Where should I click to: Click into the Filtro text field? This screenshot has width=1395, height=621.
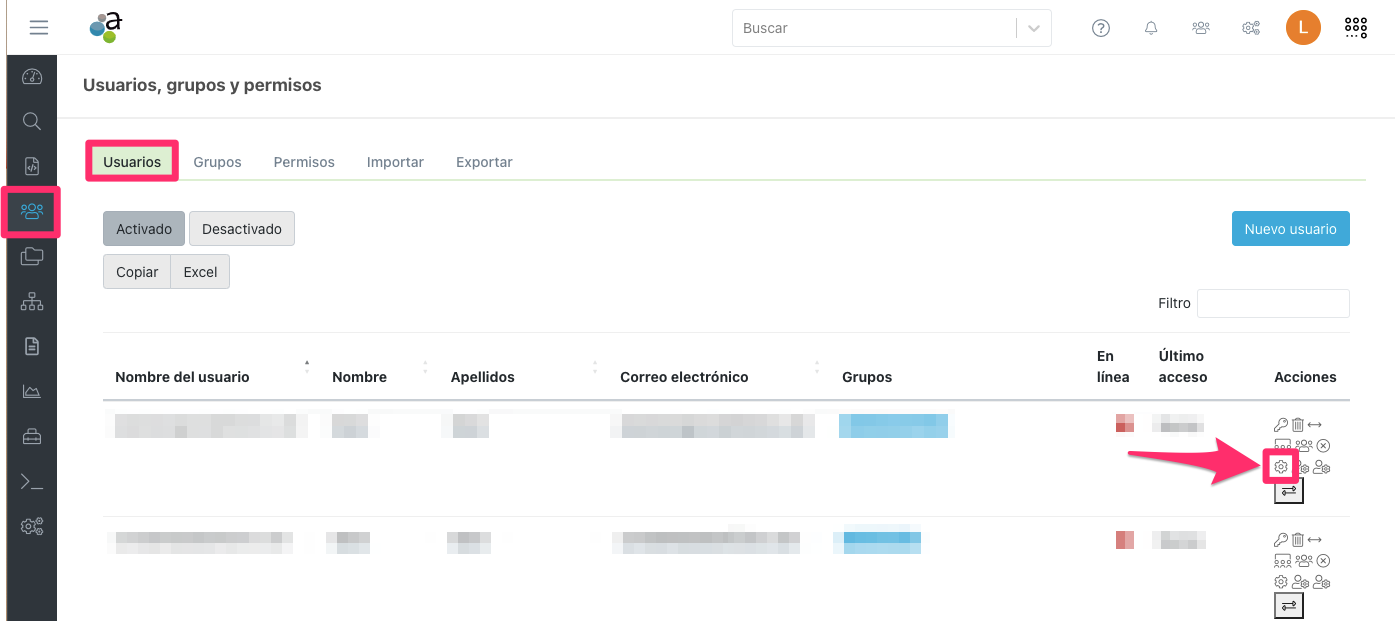(1273, 303)
